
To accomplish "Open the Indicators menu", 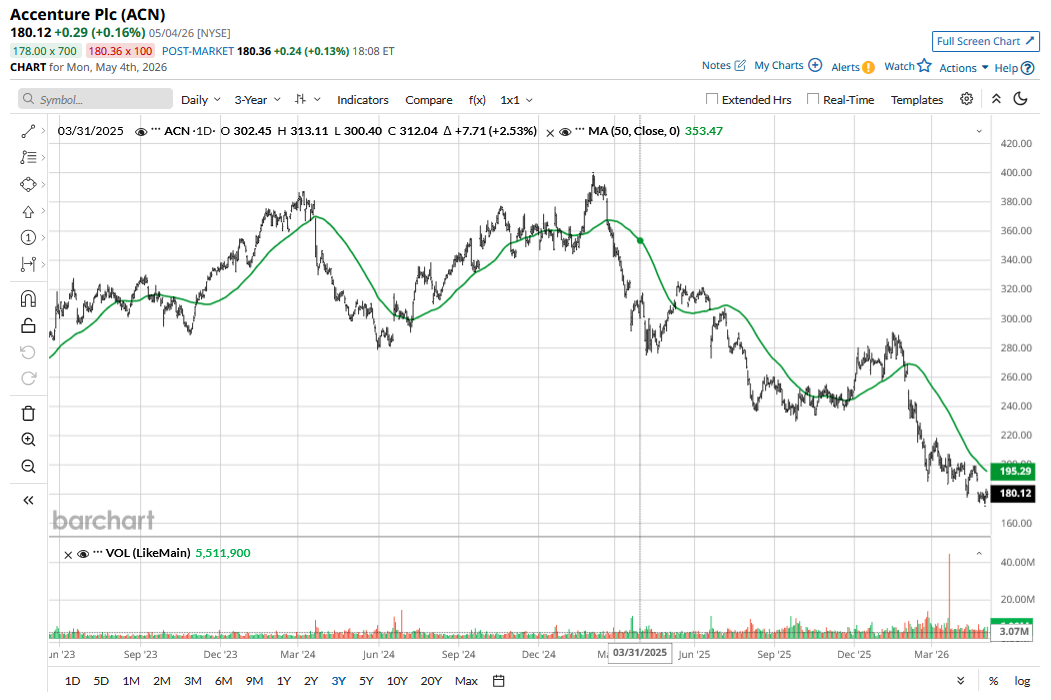I will [363, 100].
